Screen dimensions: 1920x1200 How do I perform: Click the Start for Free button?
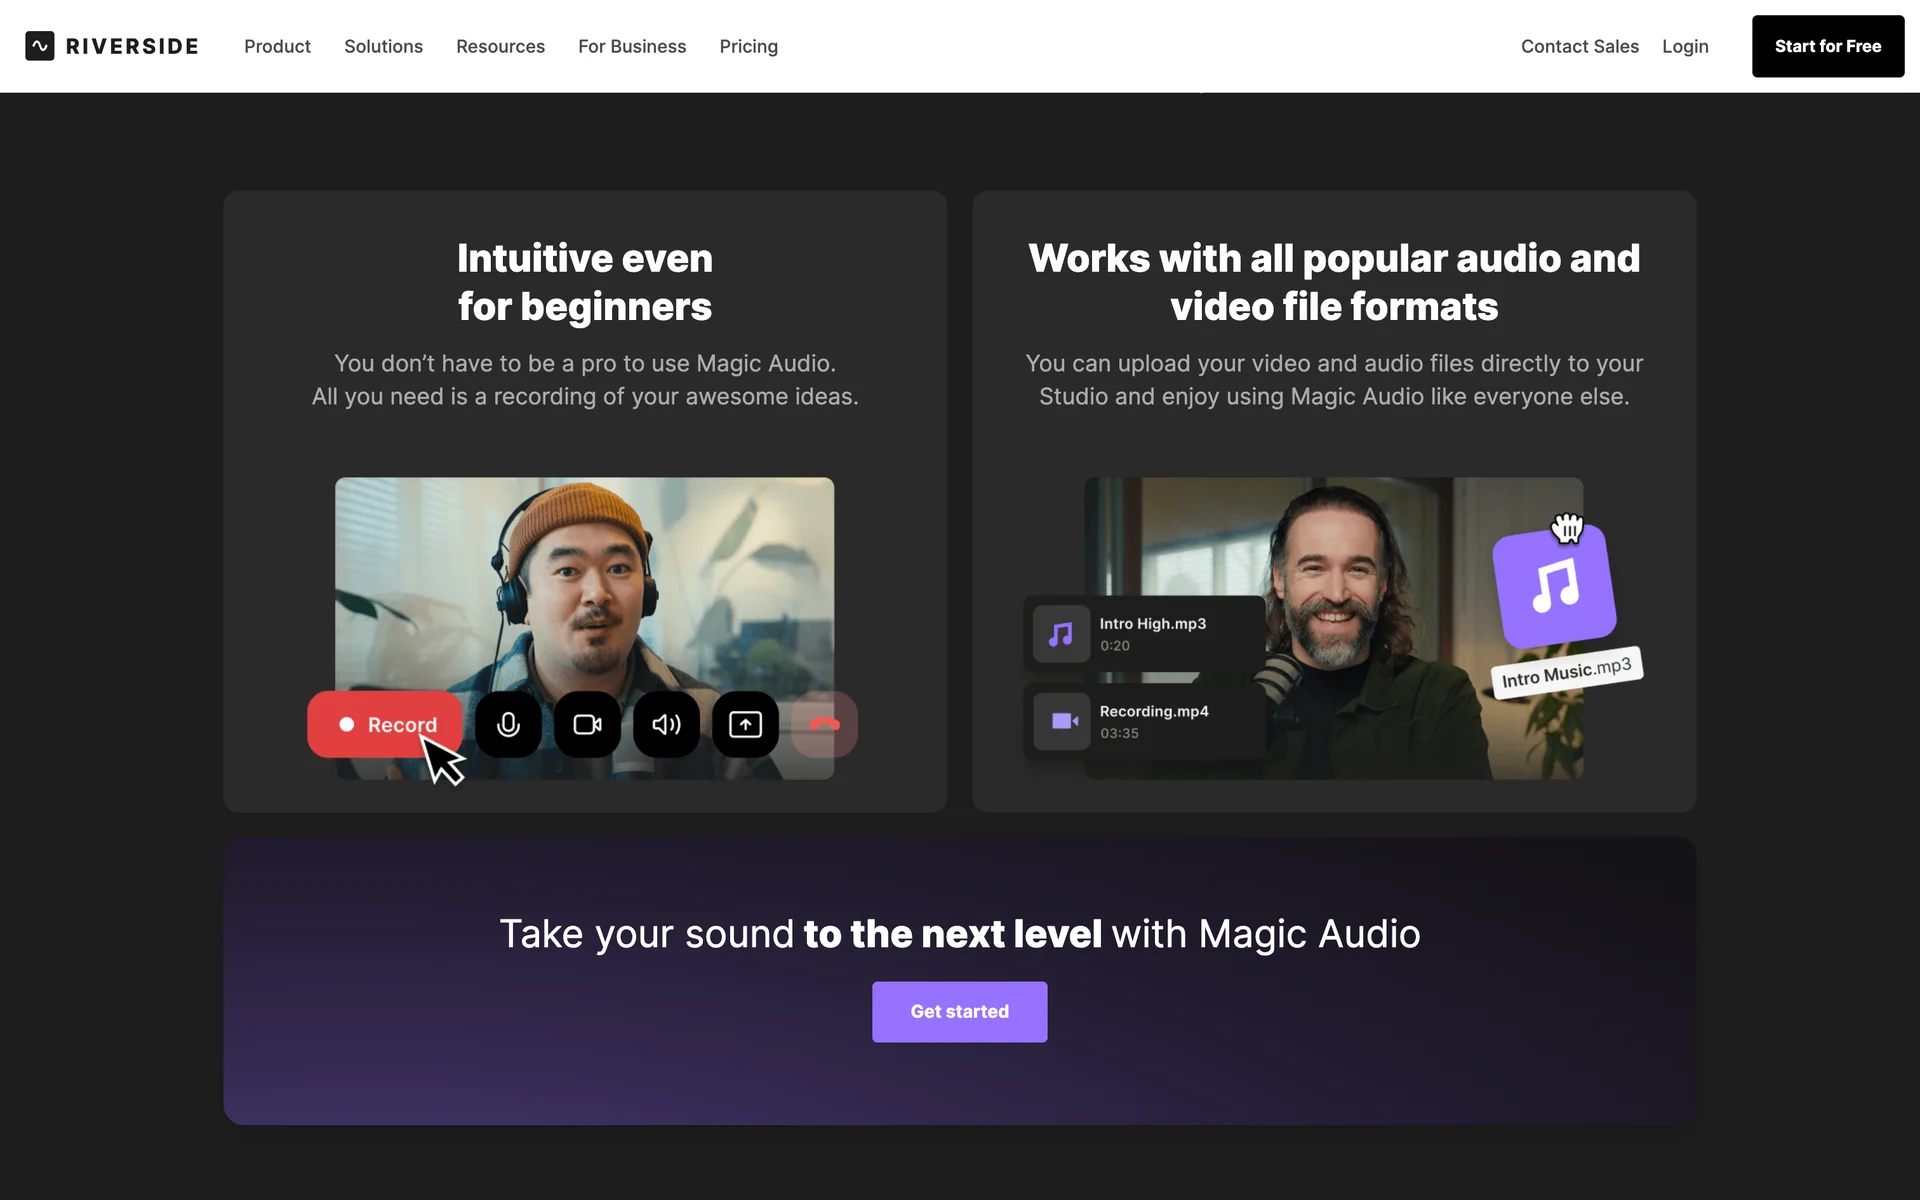tap(1827, 46)
